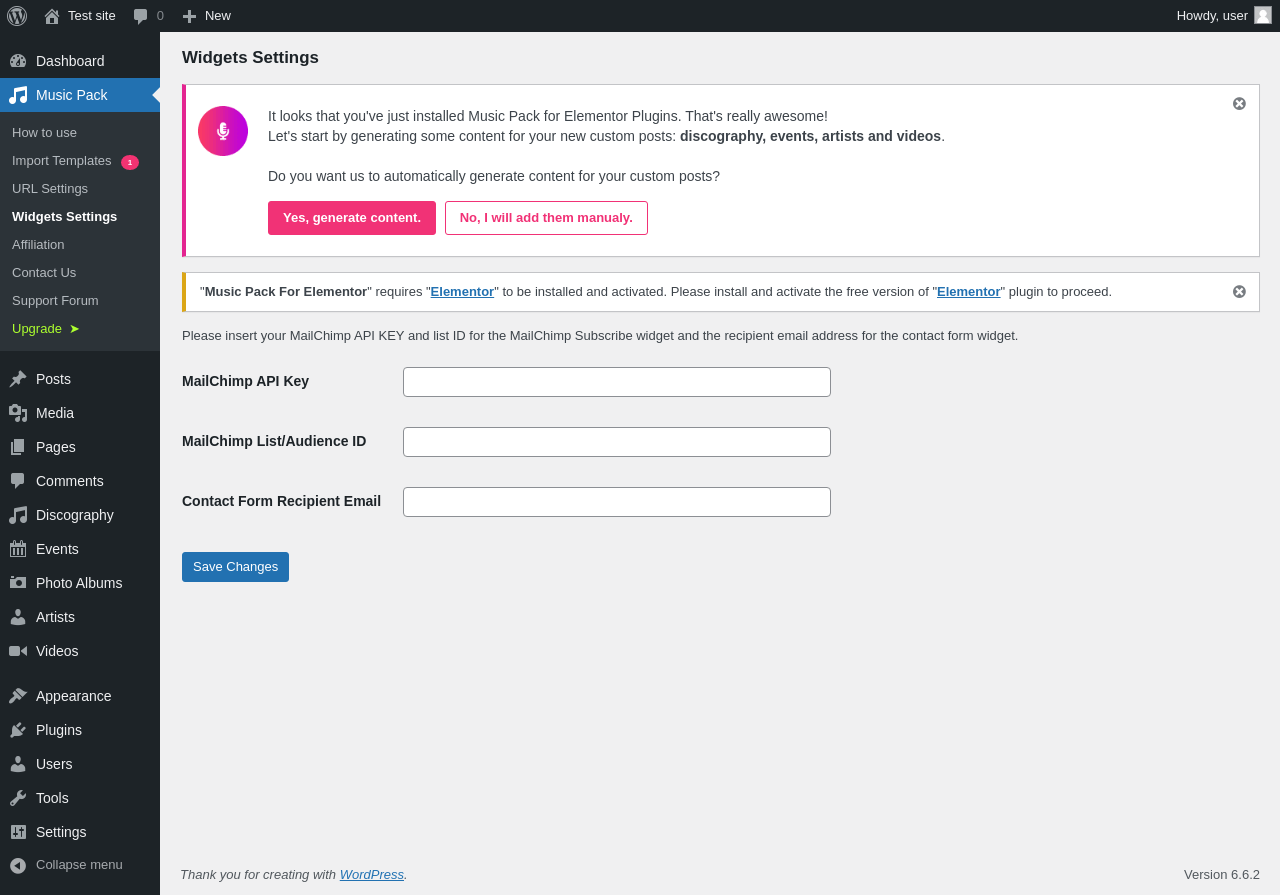Open the comments bubble in admin bar
Image resolution: width=1280 pixels, height=895 pixels.
(148, 16)
